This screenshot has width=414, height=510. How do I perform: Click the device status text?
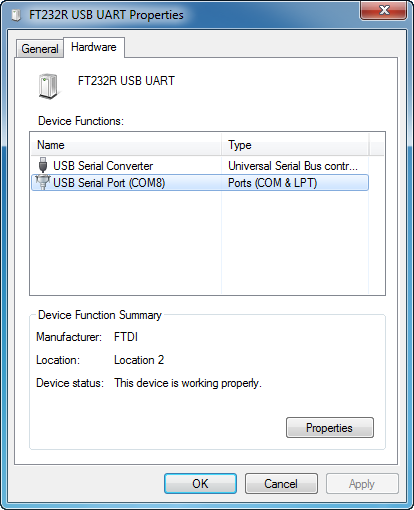coord(188,383)
